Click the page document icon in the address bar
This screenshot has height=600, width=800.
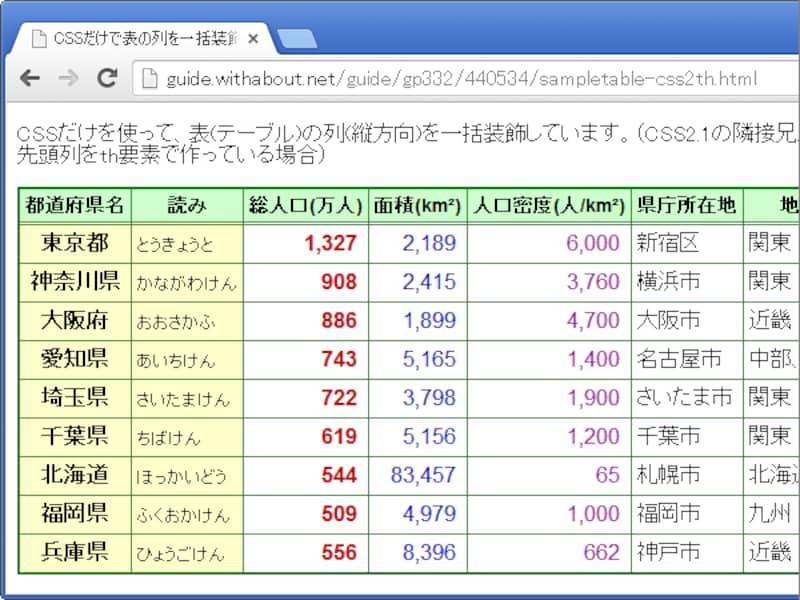pos(152,75)
